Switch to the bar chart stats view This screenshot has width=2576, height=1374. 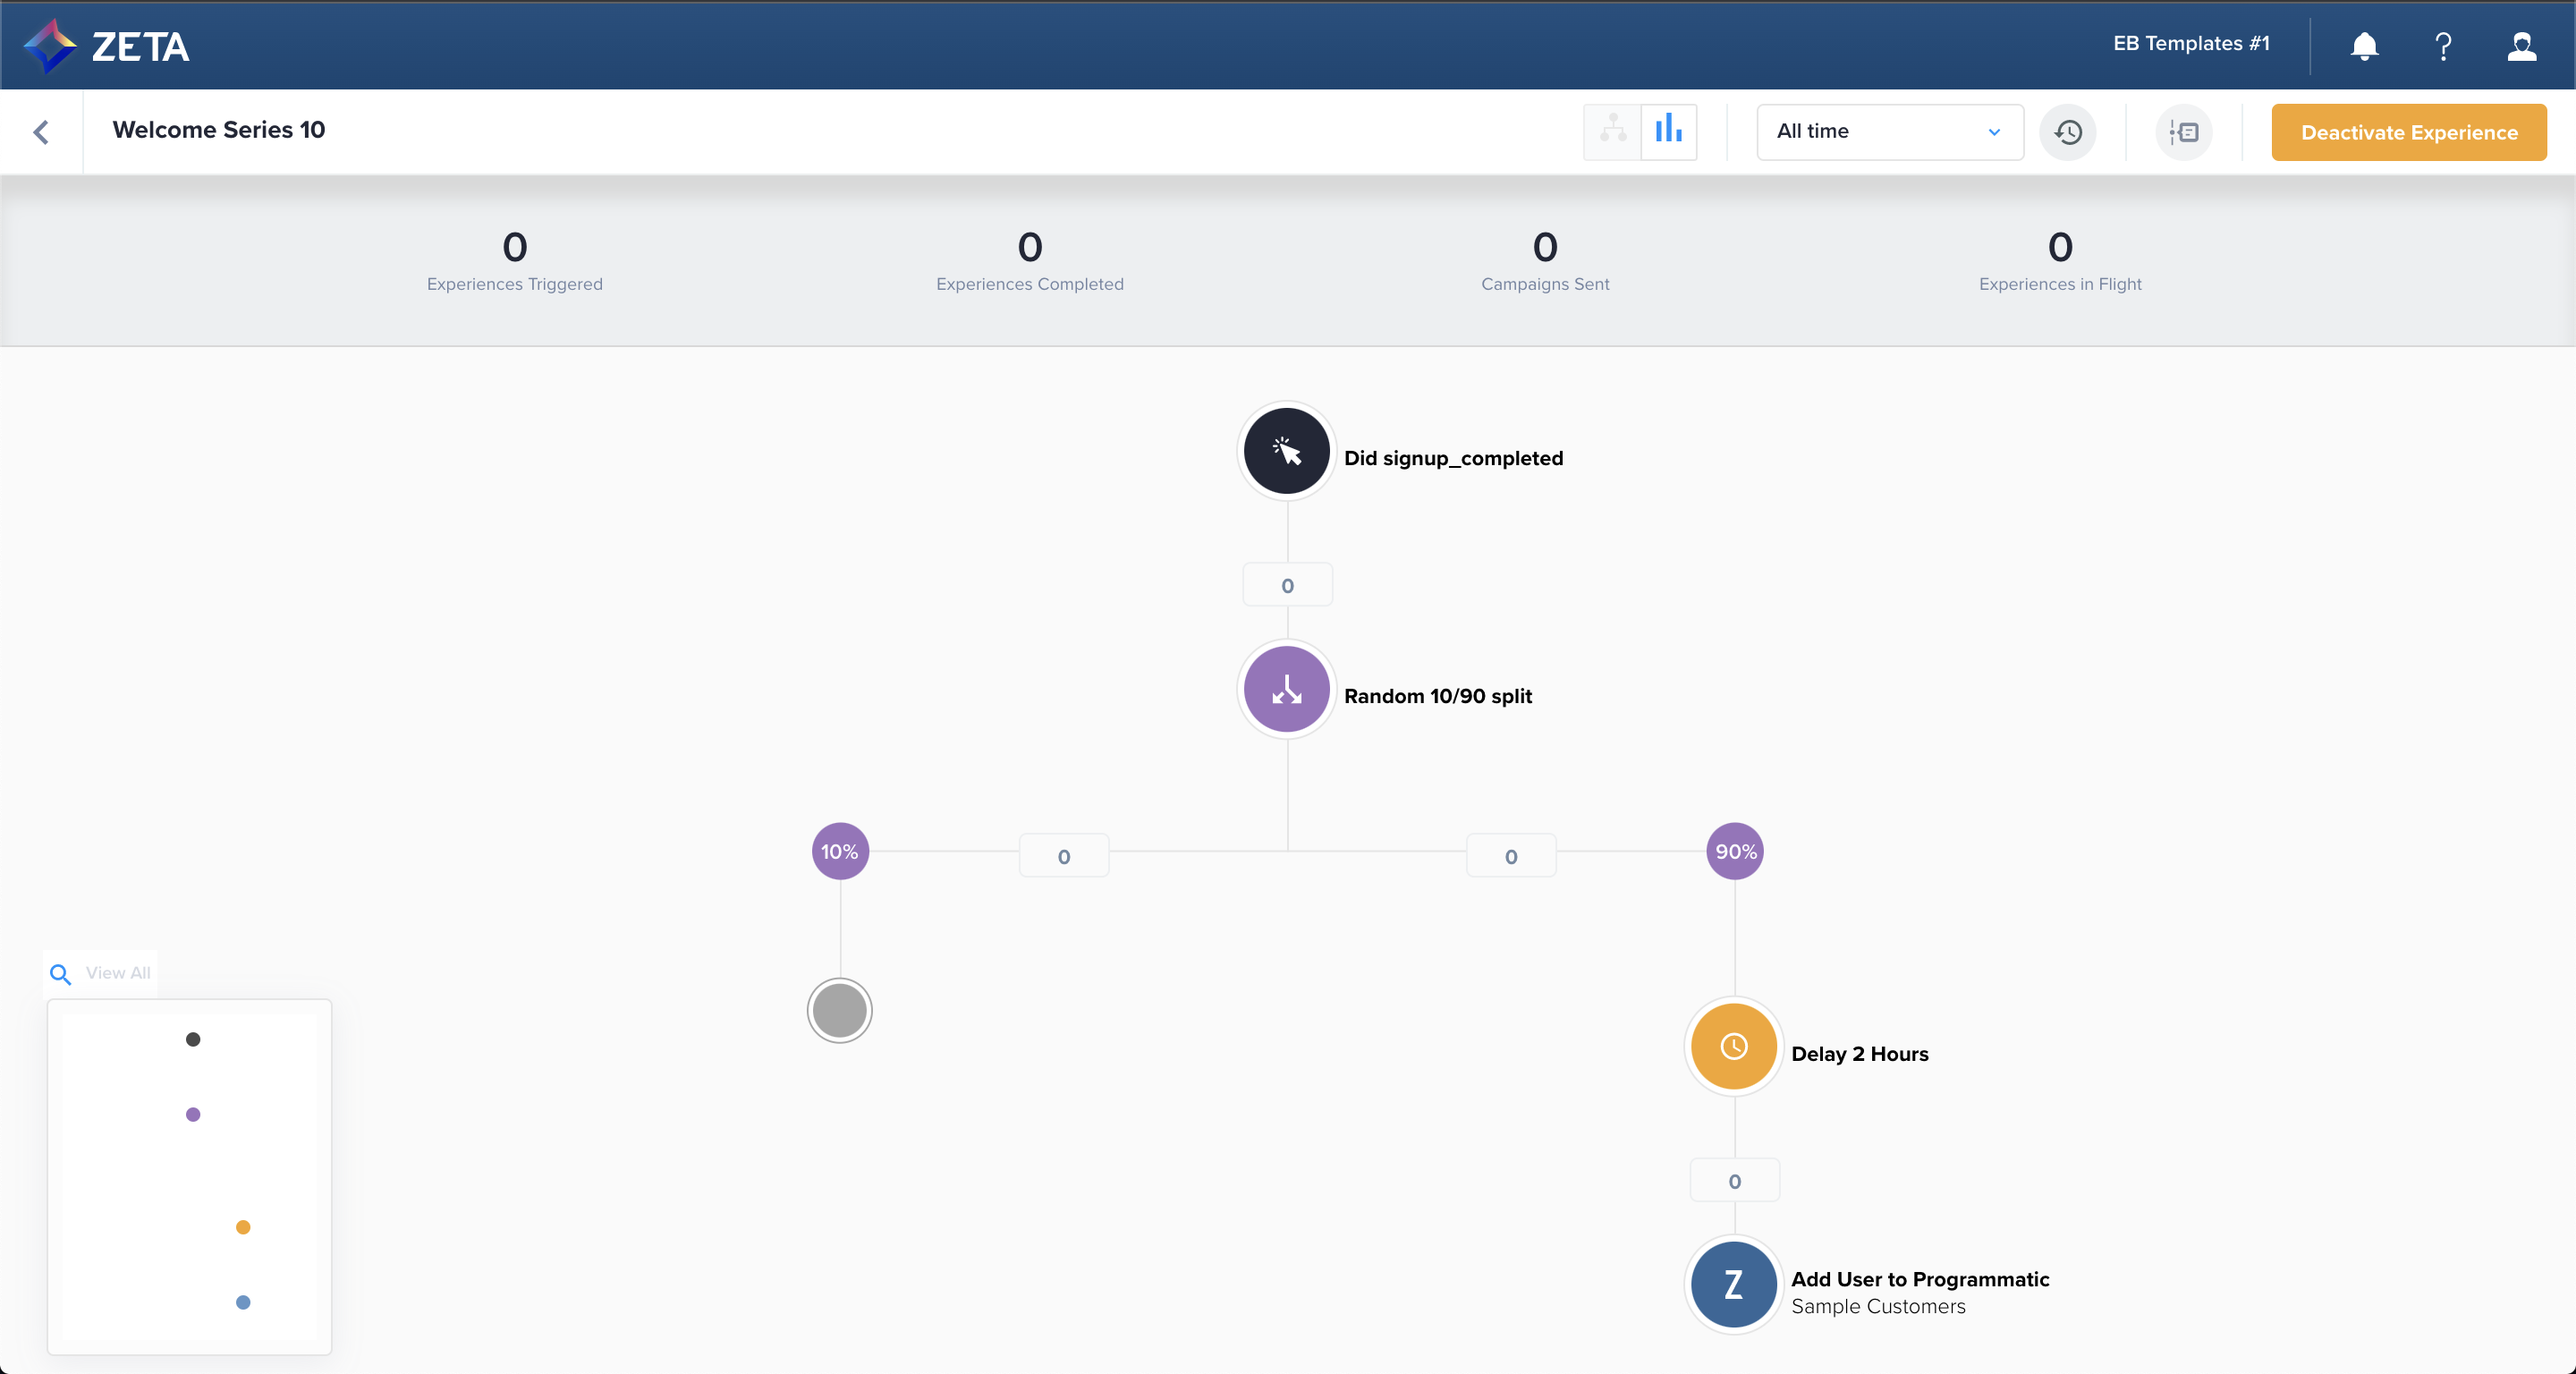pyautogui.click(x=1668, y=132)
